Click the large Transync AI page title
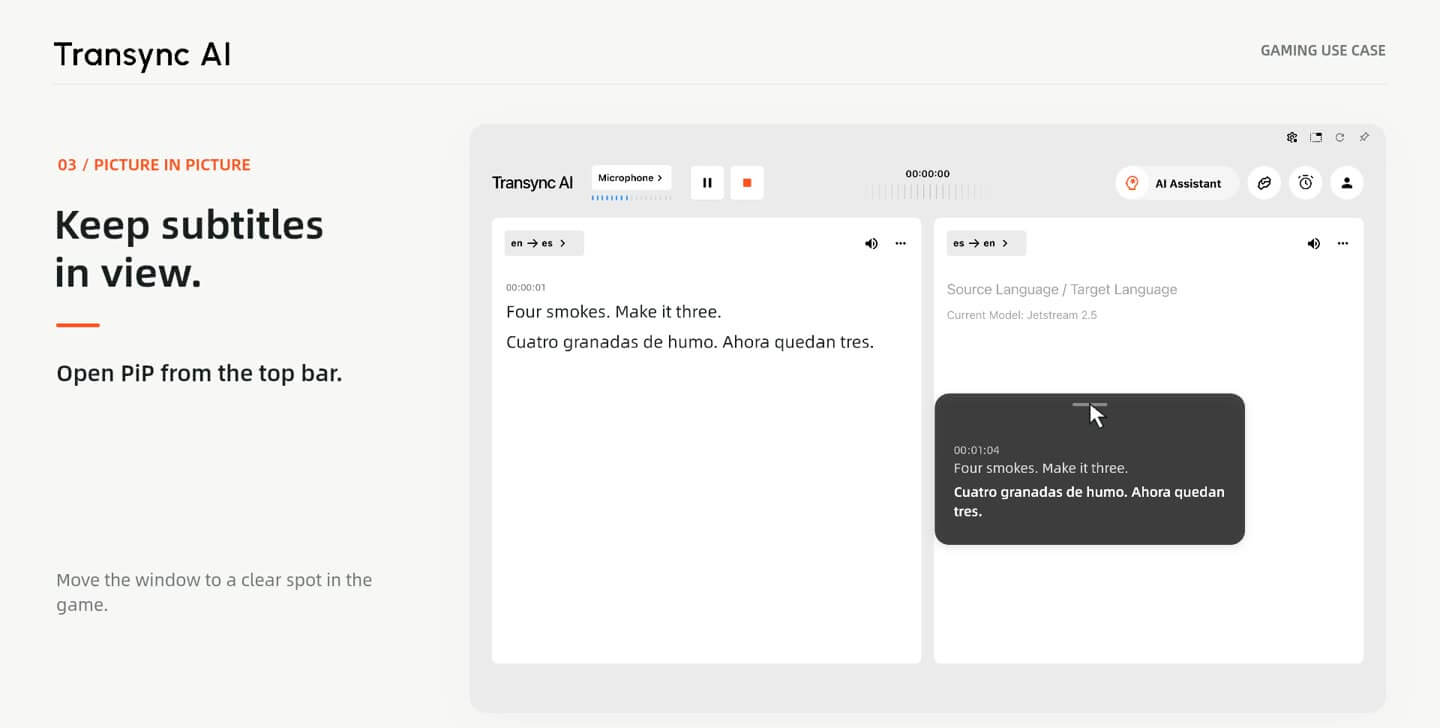The height and width of the screenshot is (728, 1440). pos(142,55)
